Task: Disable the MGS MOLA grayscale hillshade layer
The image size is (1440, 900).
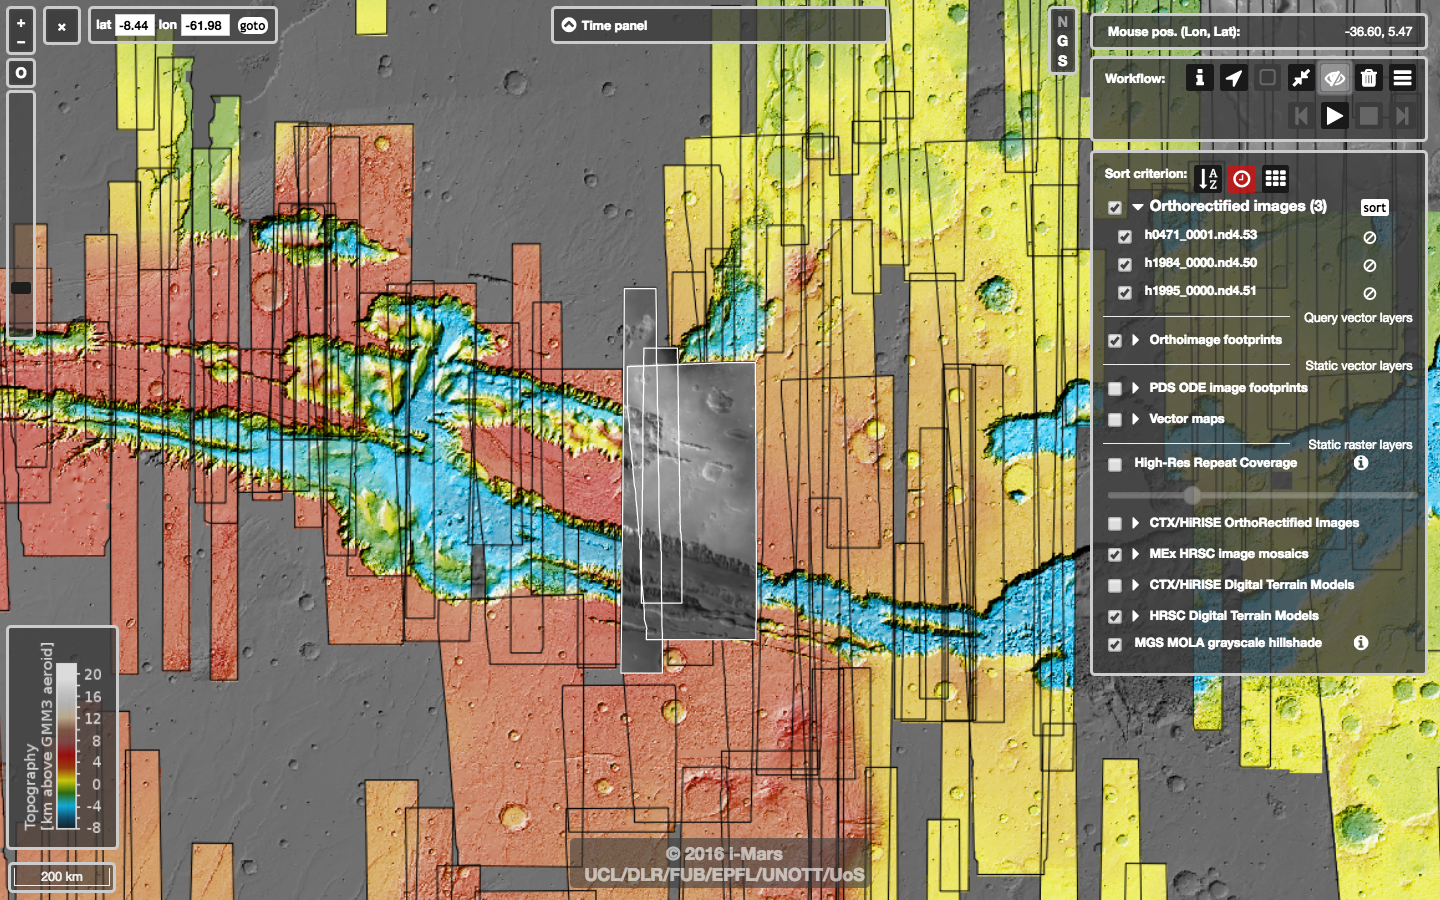Action: point(1115,644)
